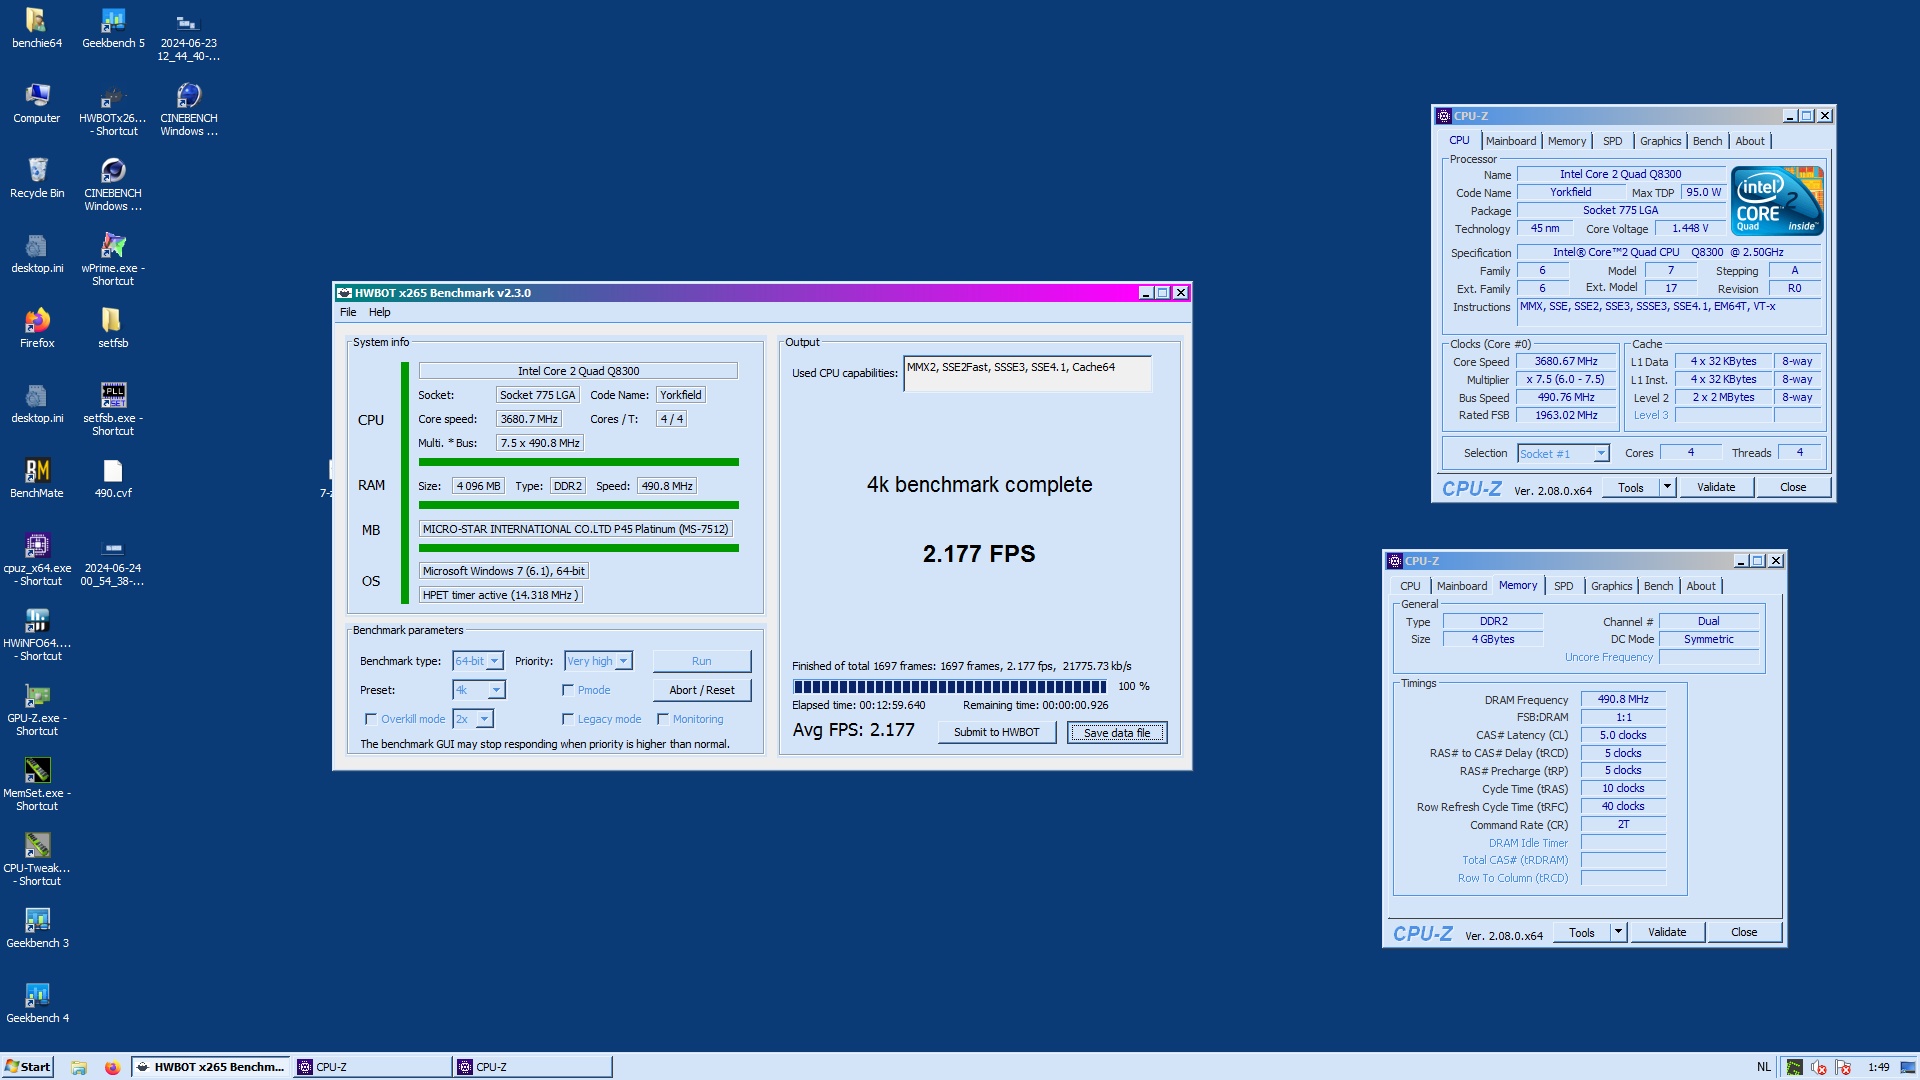
Task: Open the CPU-Tweaker shortcut icon
Action: [37, 860]
